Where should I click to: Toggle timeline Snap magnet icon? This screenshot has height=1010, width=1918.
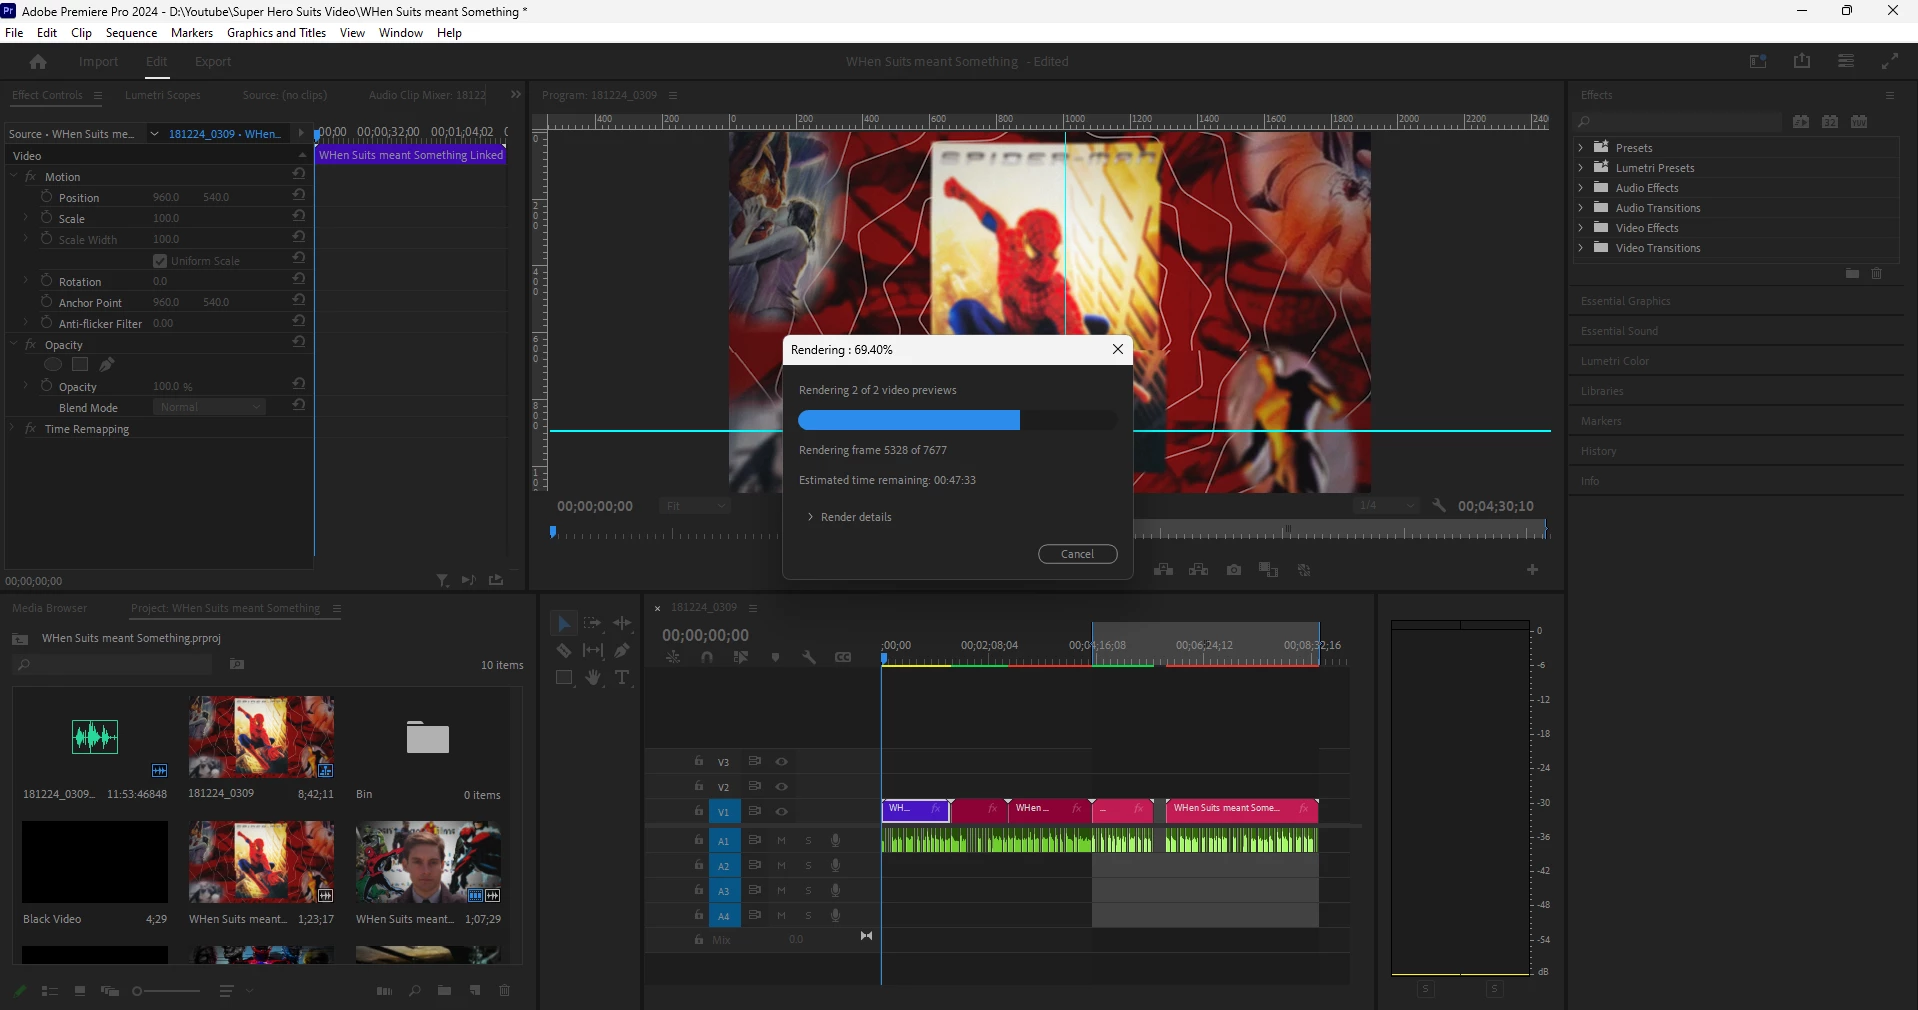coord(707,657)
